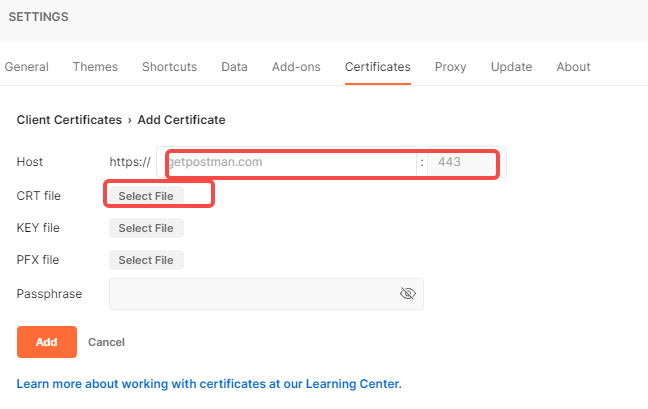This screenshot has height=409, width=648.
Task: Select File for CRT file
Action: [x=146, y=196]
